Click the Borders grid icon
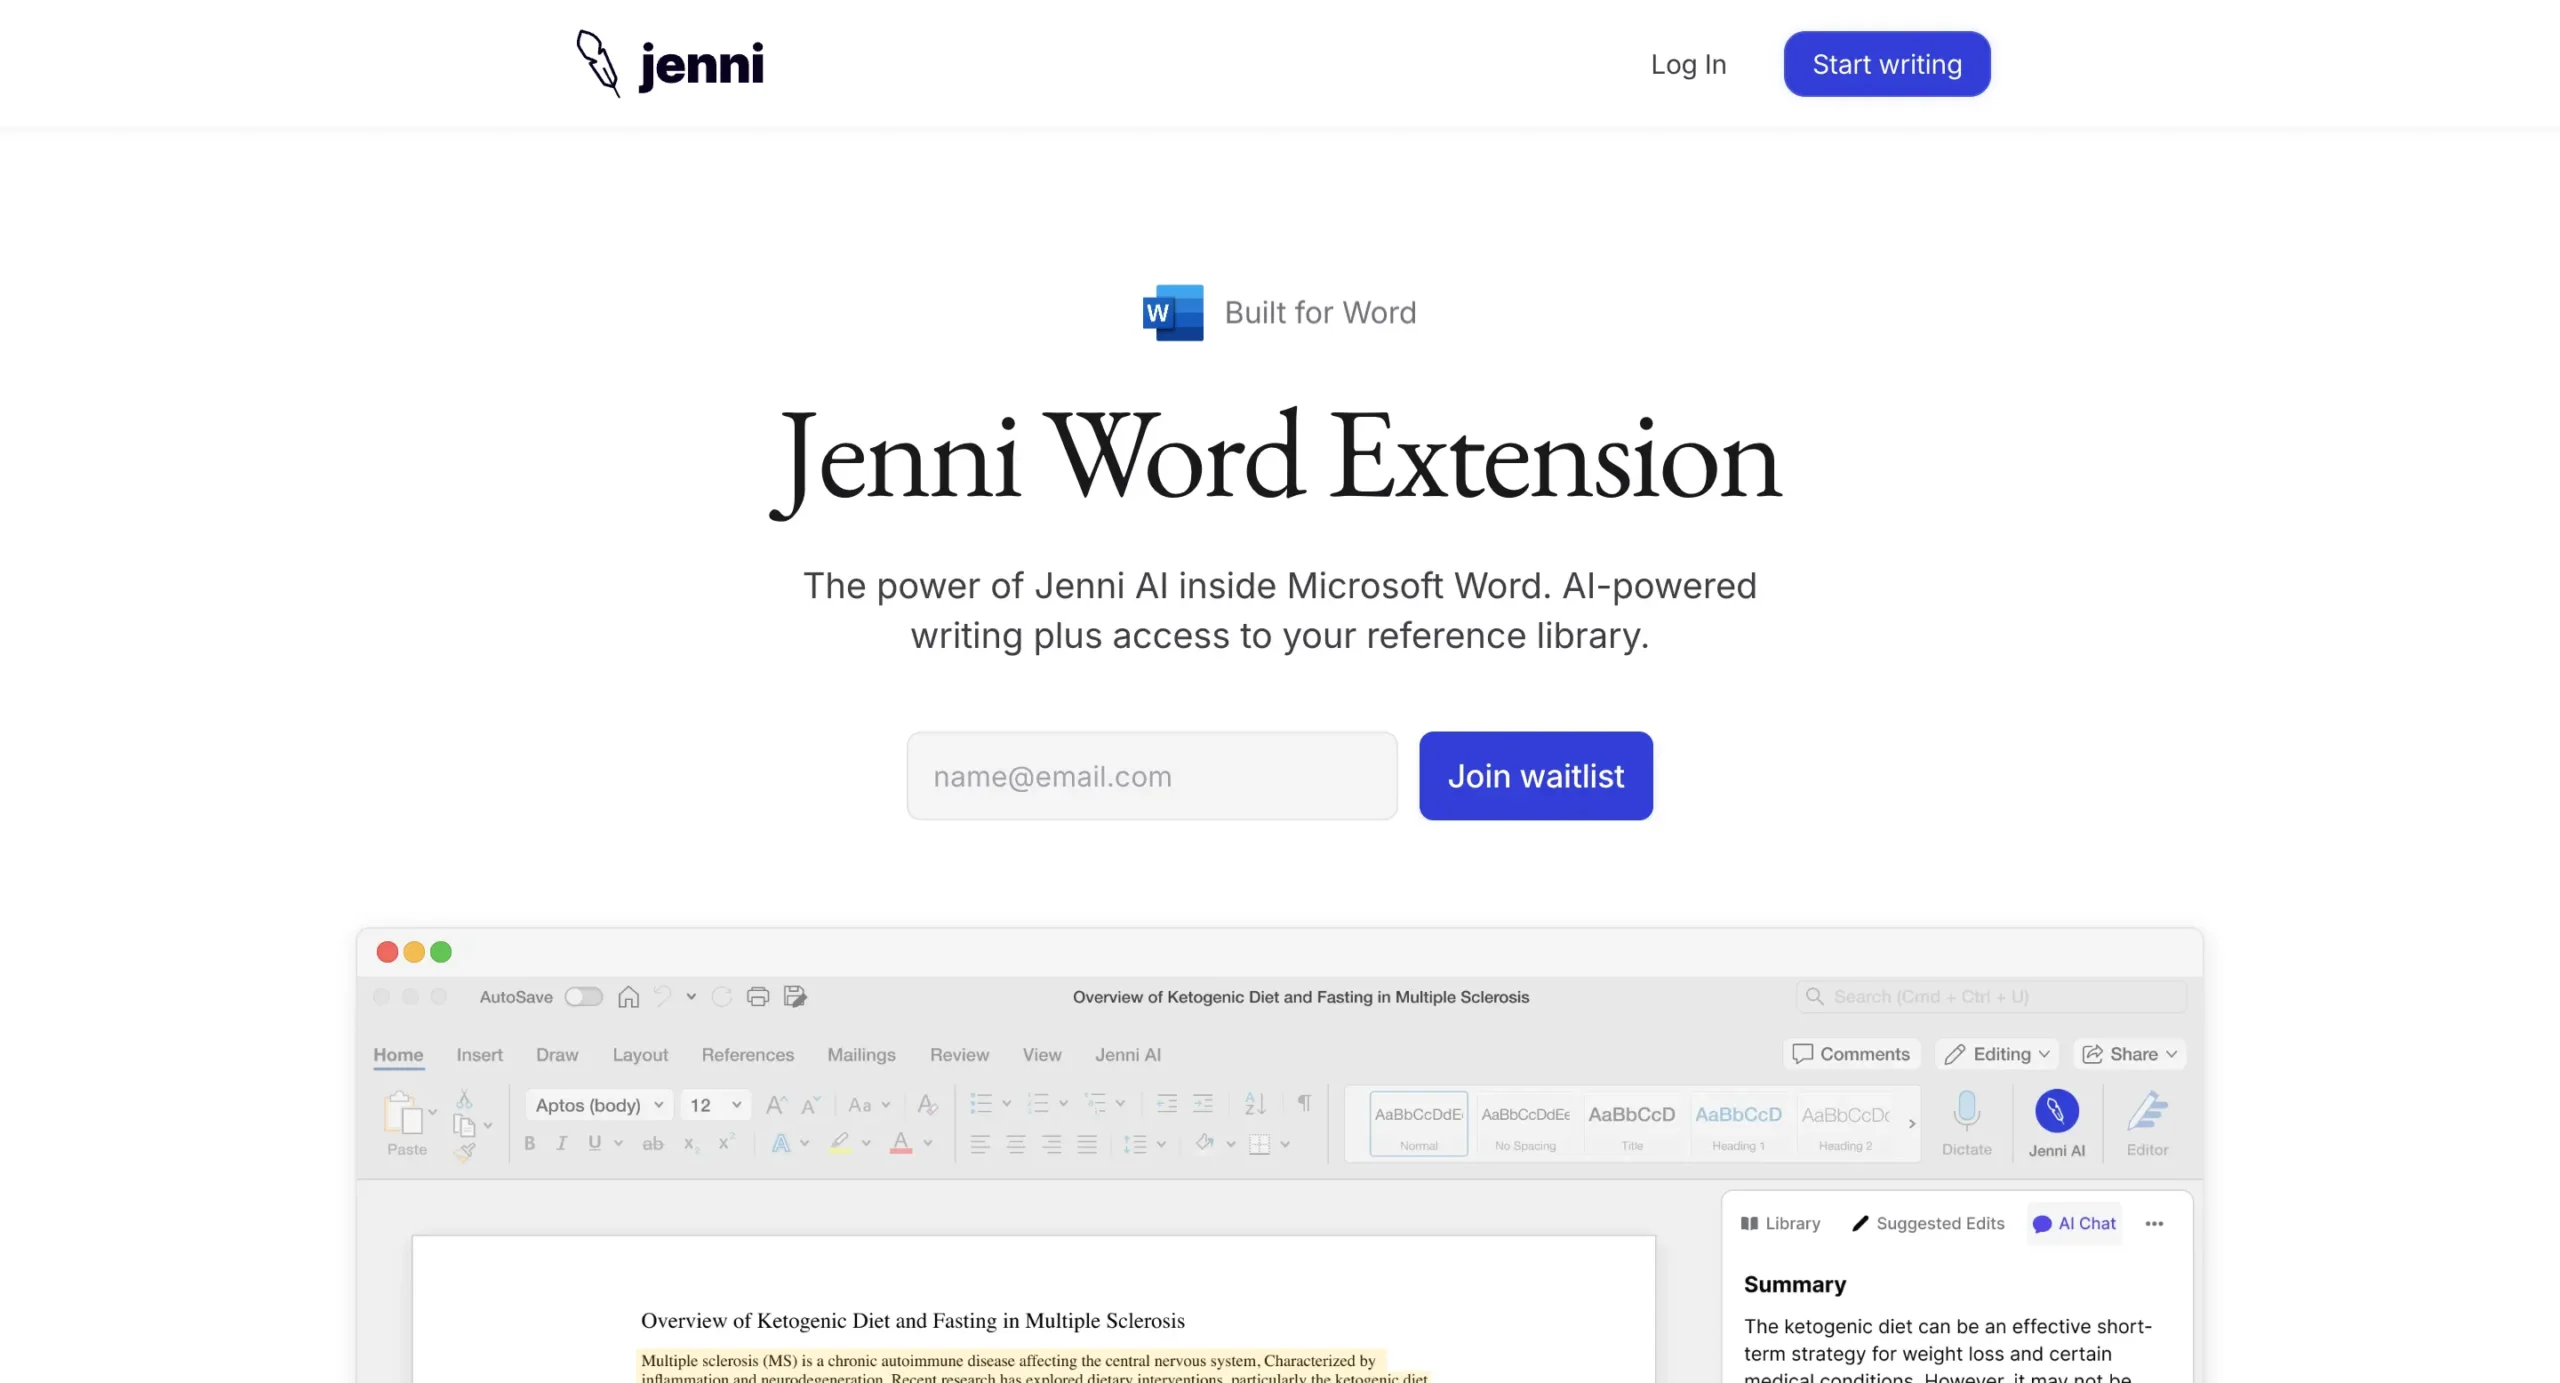The width and height of the screenshot is (2560, 1383). point(1260,1144)
